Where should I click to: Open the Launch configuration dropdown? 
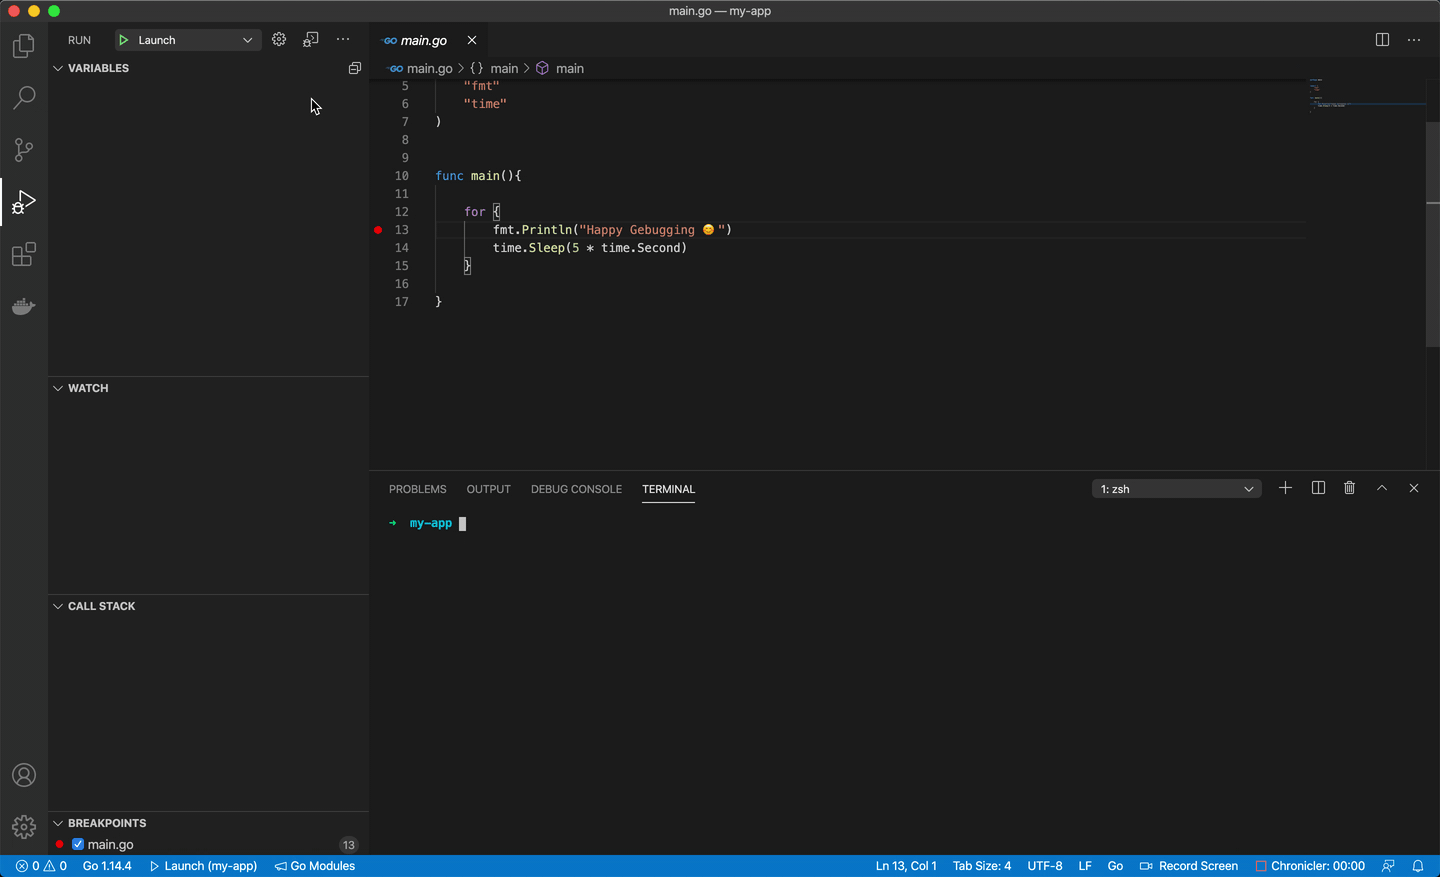point(188,40)
